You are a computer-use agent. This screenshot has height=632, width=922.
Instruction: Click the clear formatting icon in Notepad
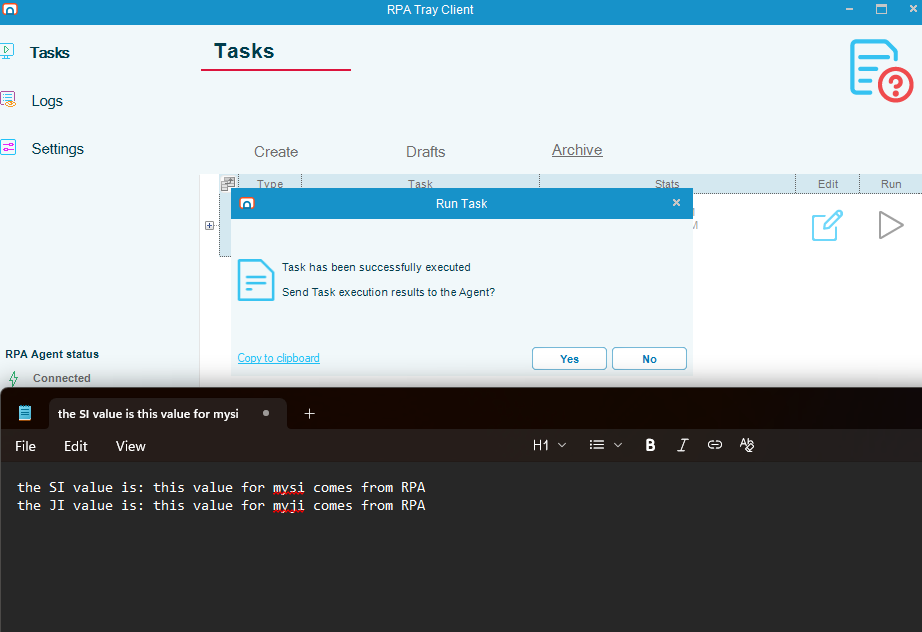pos(746,445)
